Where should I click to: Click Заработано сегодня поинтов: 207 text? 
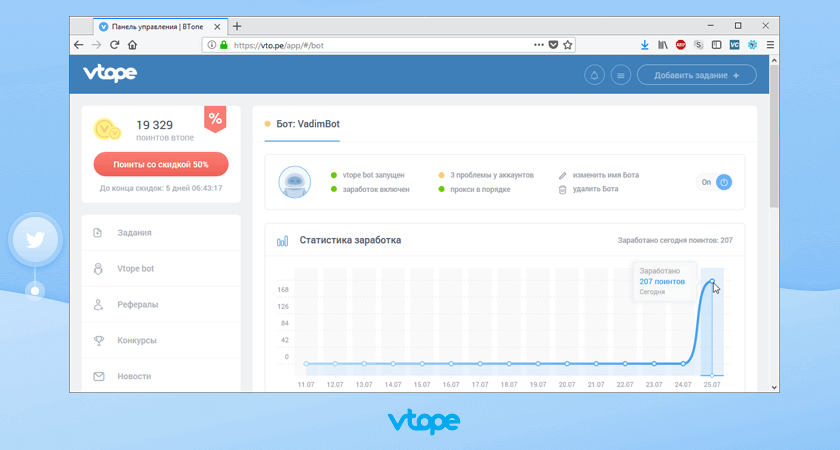pyautogui.click(x=675, y=241)
